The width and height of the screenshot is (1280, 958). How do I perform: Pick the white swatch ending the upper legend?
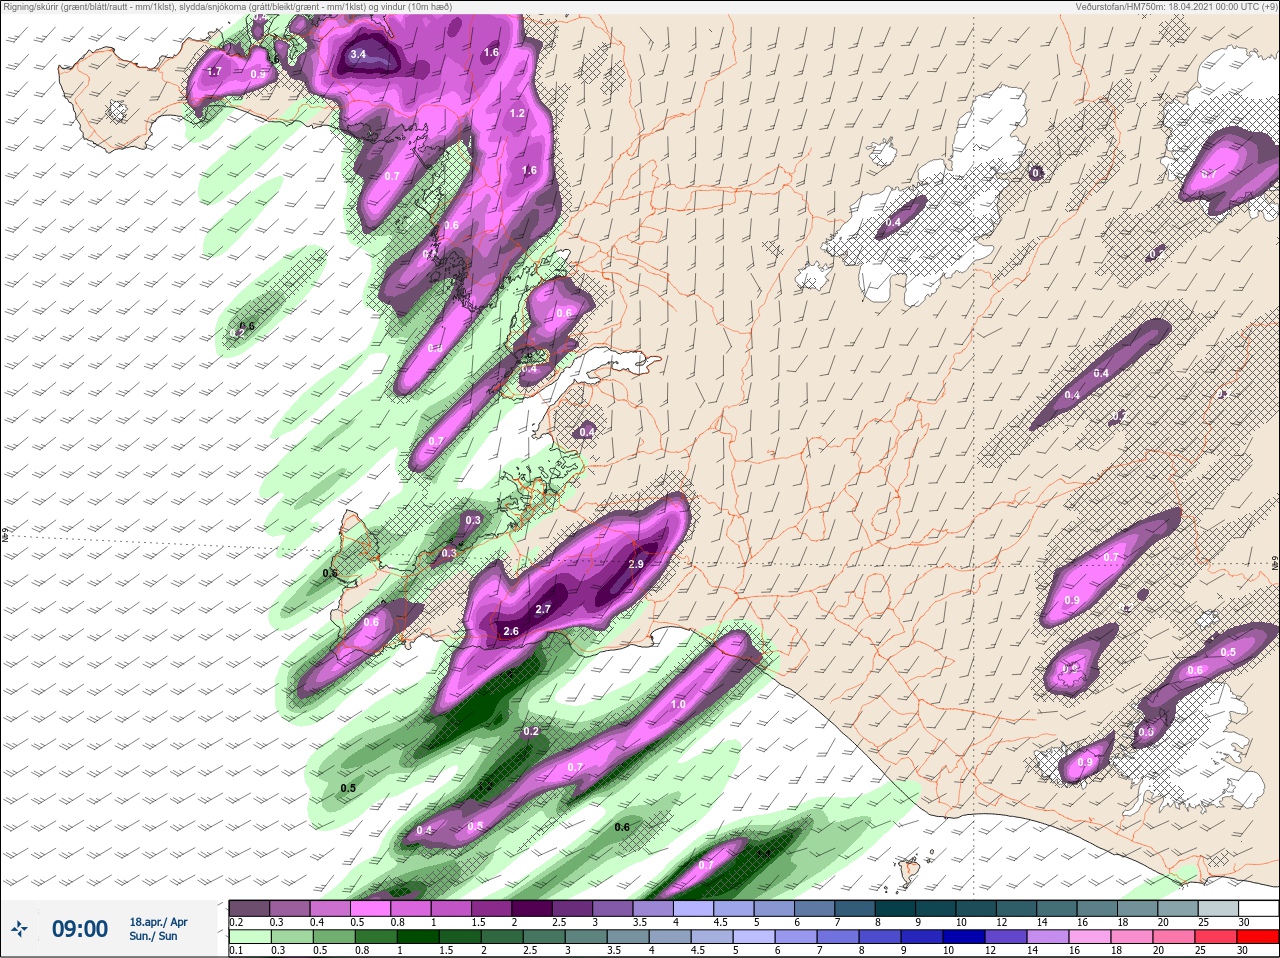[x=1257, y=908]
